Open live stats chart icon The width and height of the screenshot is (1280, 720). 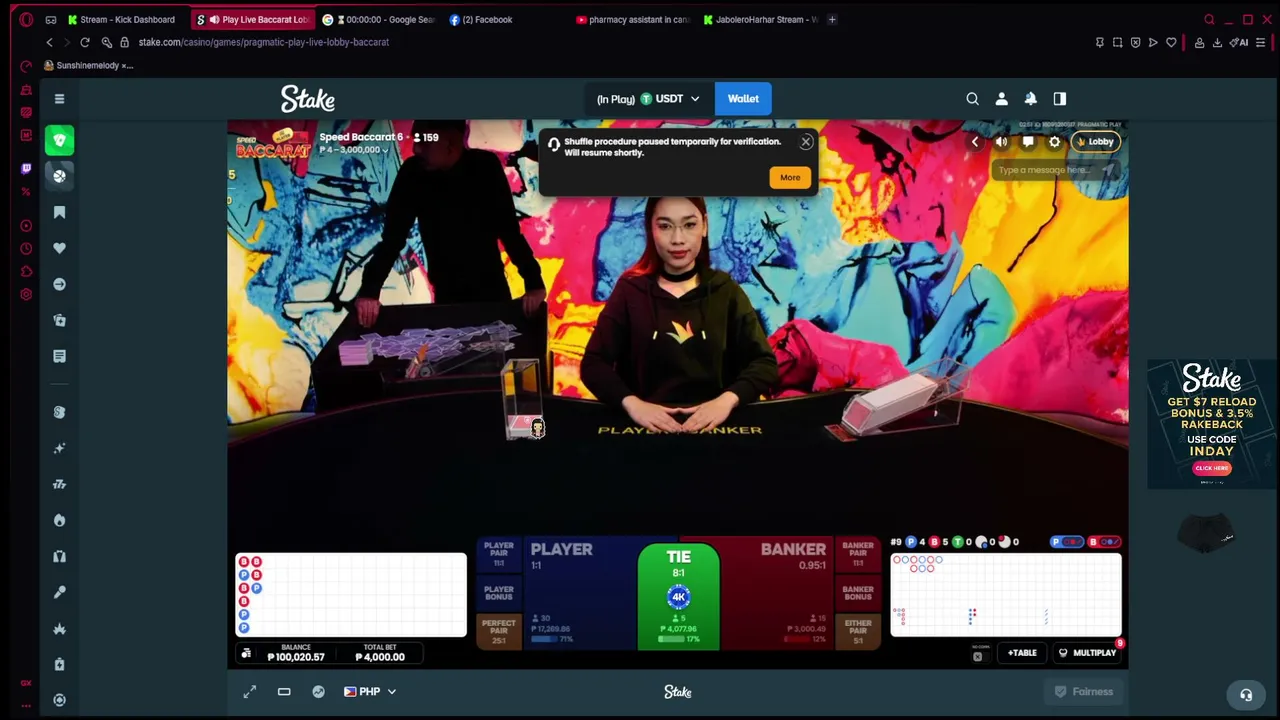tap(318, 692)
